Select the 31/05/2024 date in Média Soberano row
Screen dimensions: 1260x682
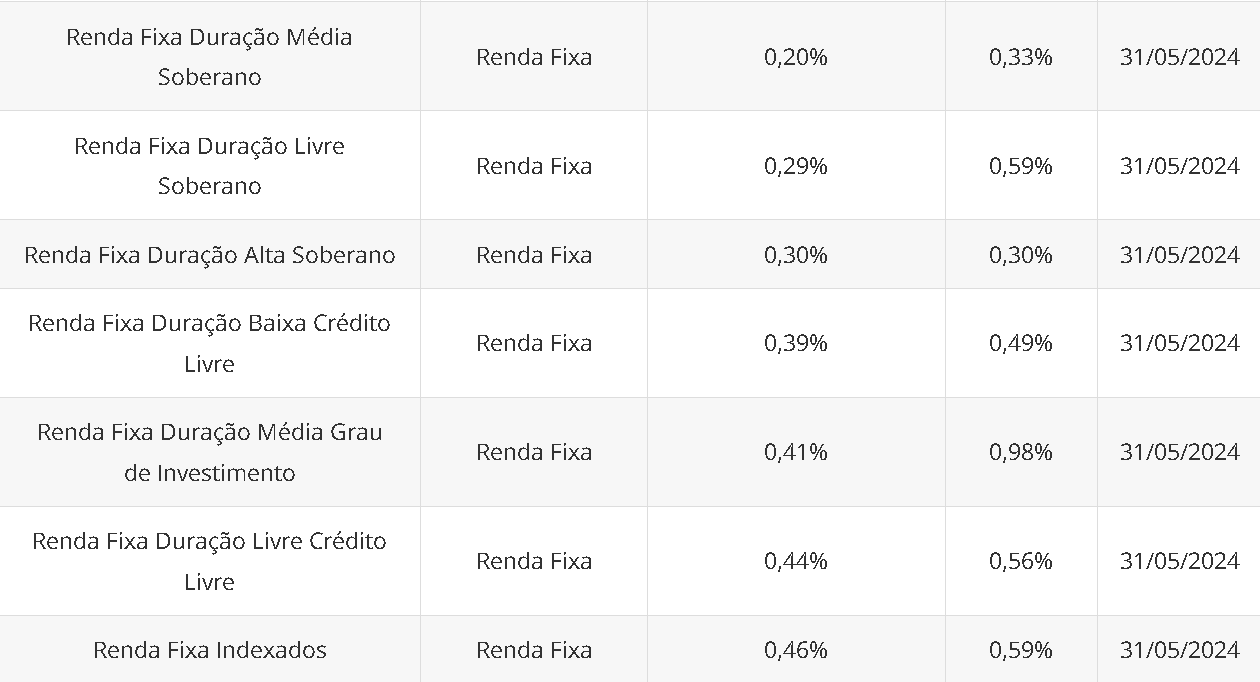click(x=1179, y=57)
